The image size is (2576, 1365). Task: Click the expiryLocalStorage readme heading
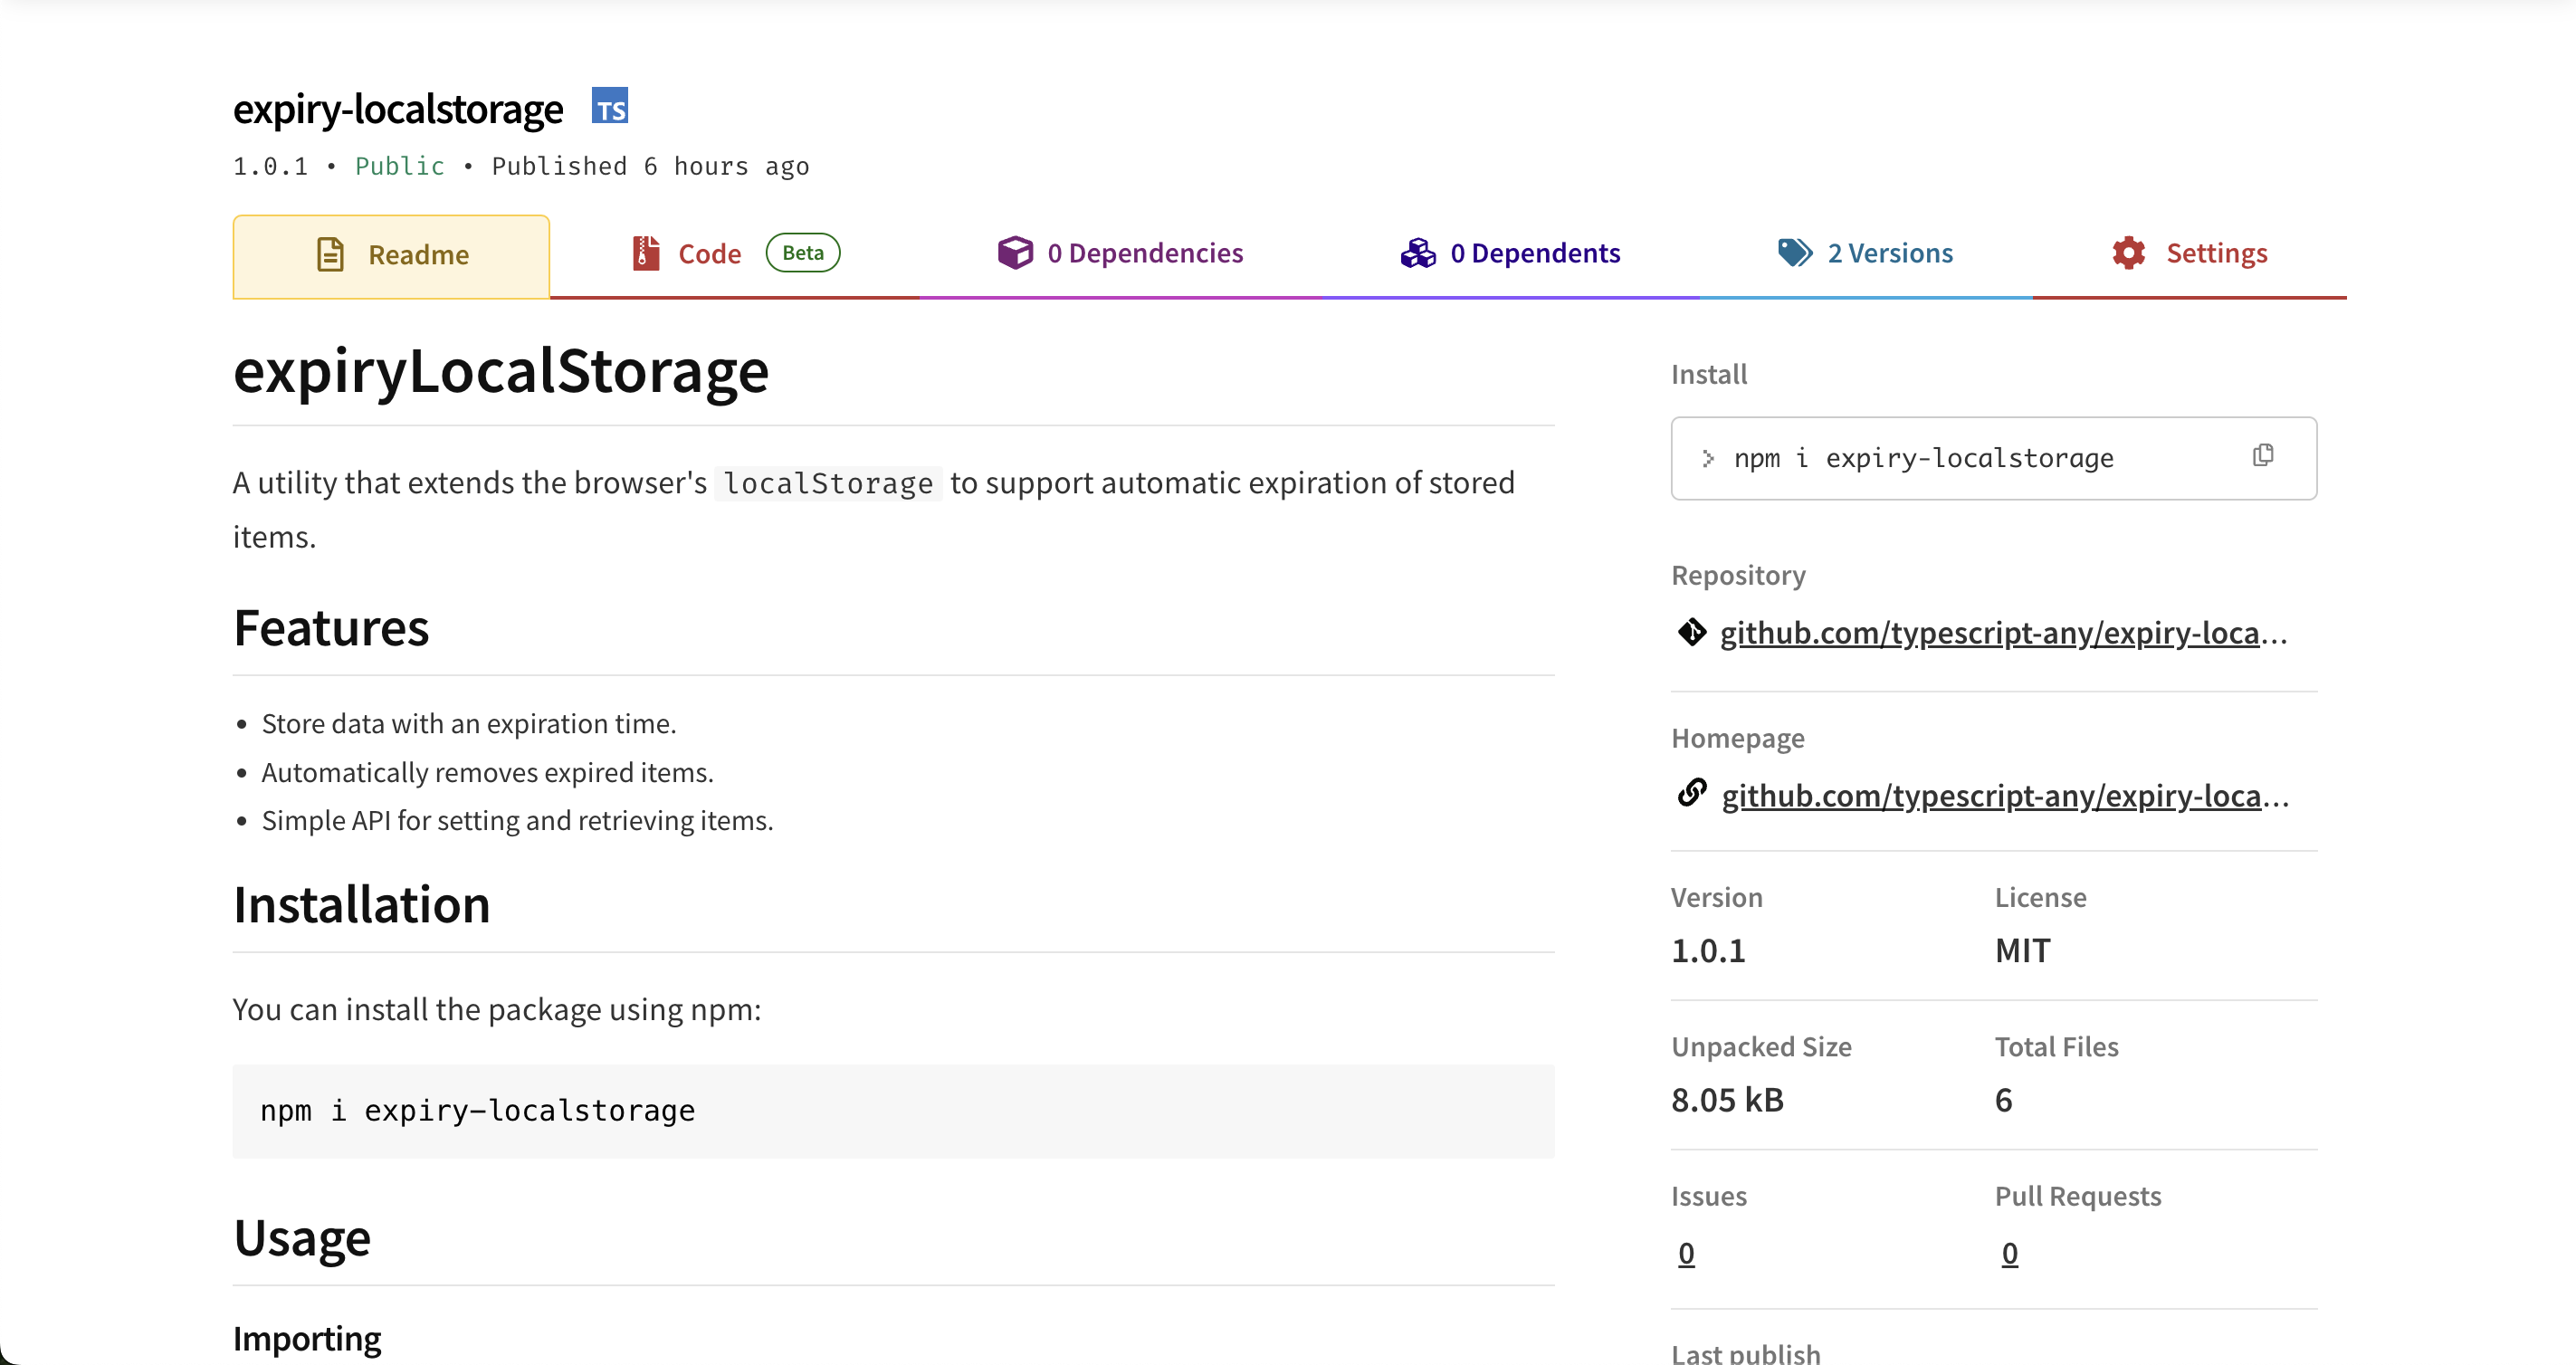[x=501, y=371]
